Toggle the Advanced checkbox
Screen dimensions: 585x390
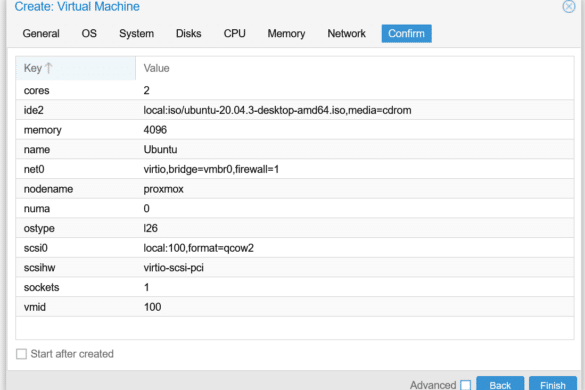point(465,385)
